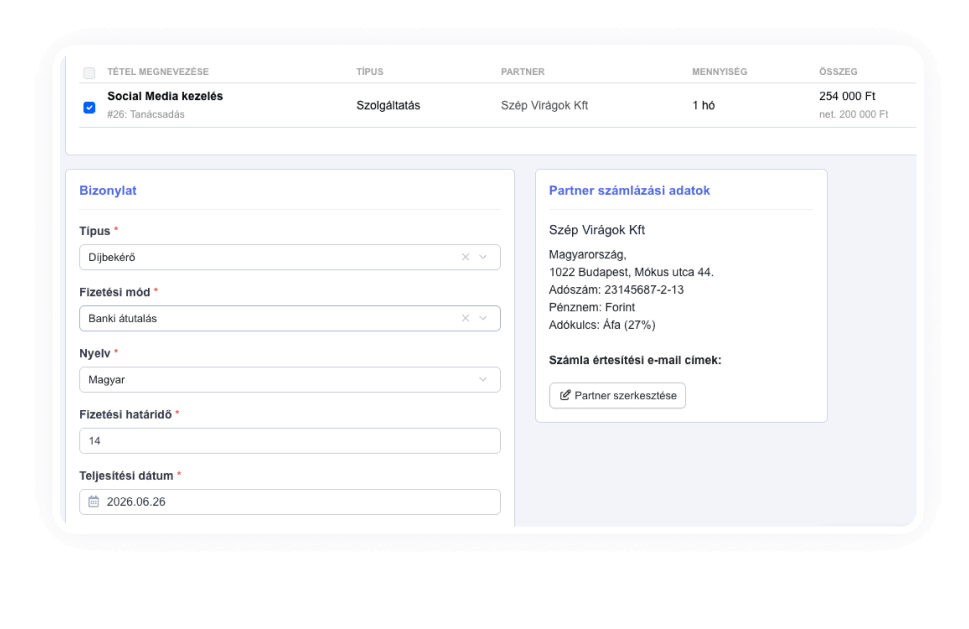Click the Adókulcs: Áfa (27%) line
Screen dimensions: 969x629
click(x=602, y=325)
